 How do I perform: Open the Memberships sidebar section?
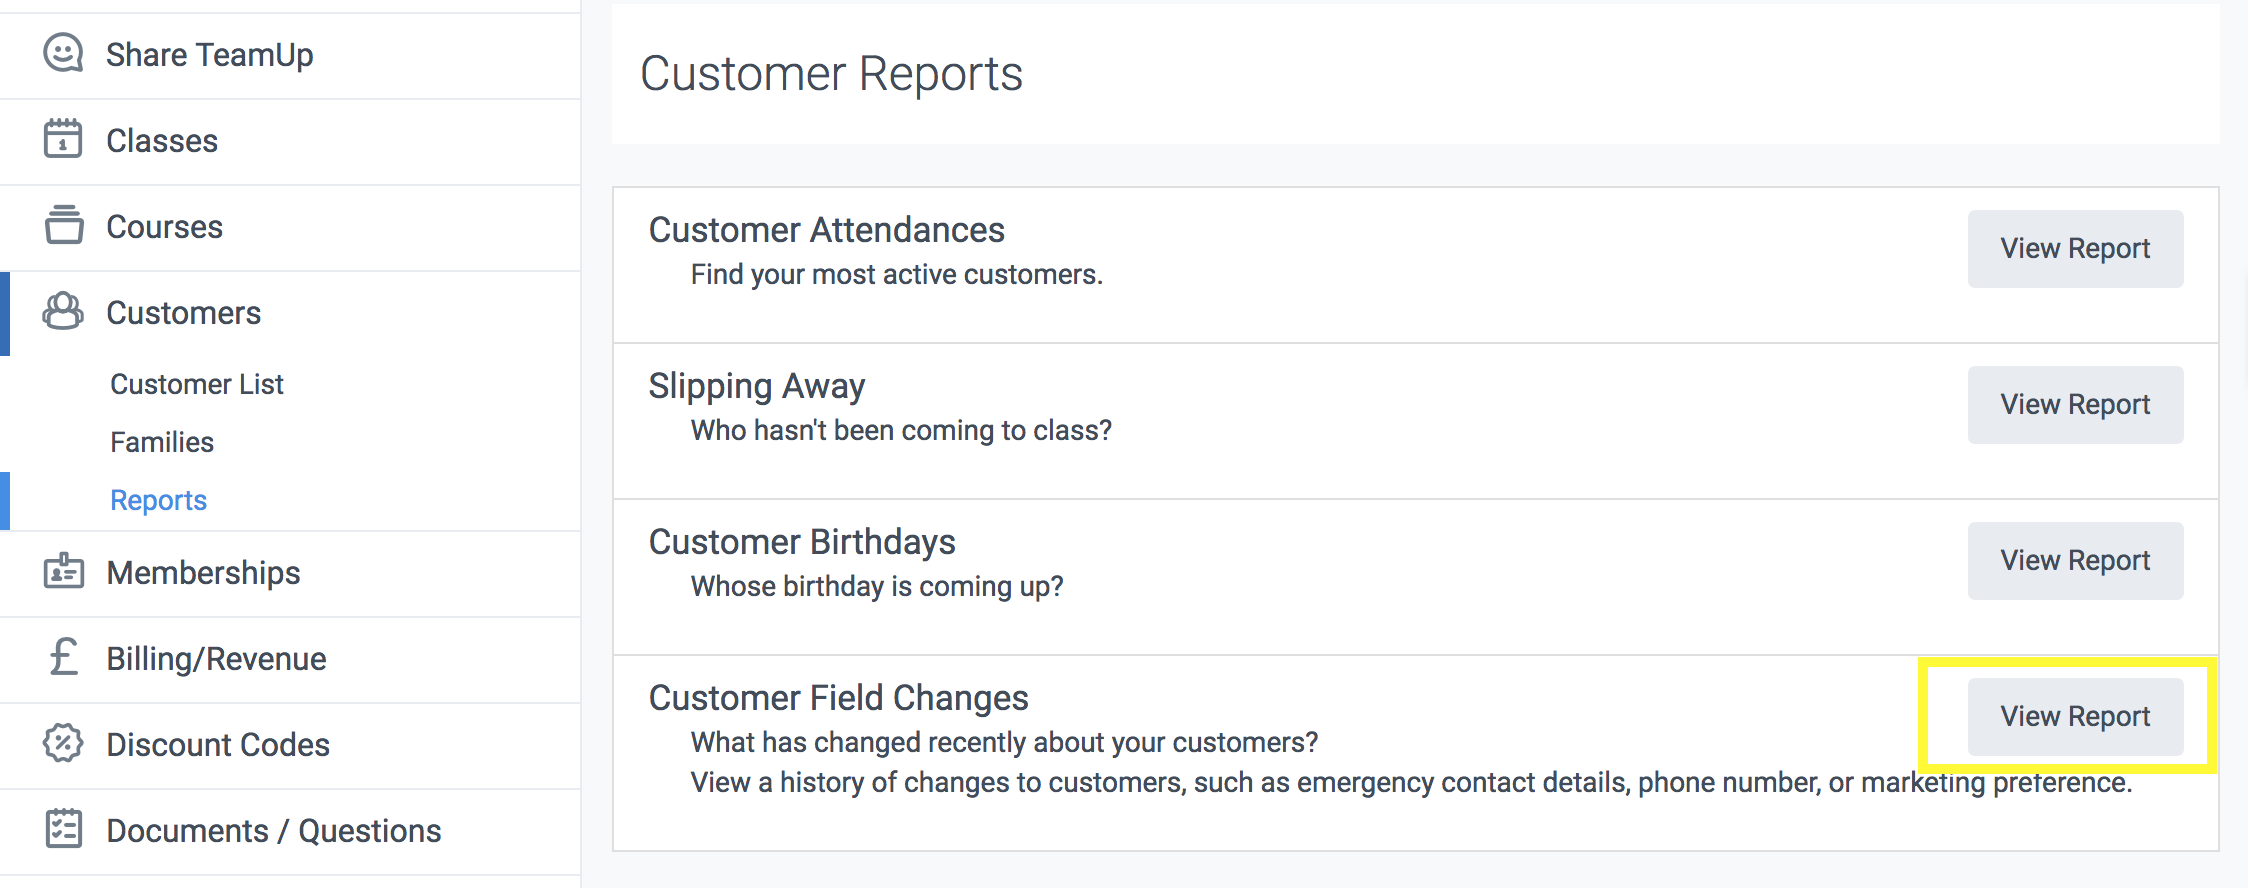point(204,573)
